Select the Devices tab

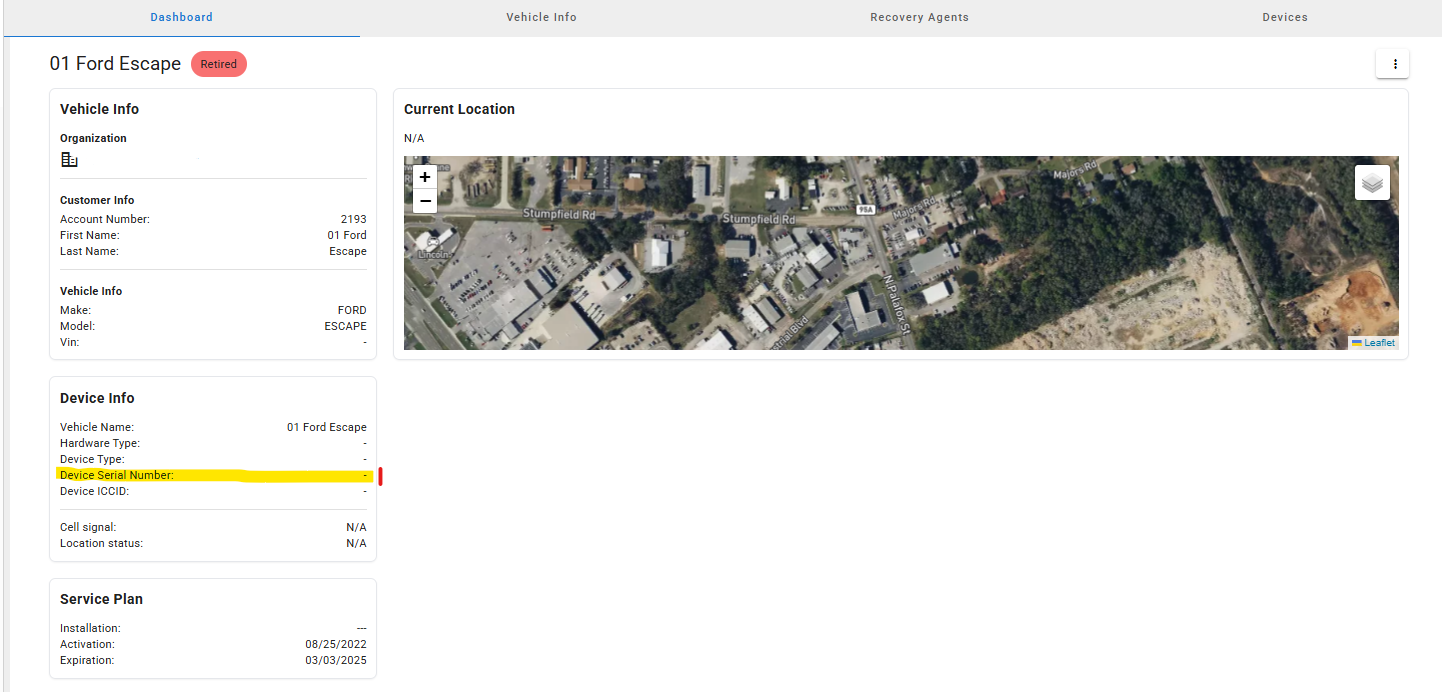tap(1284, 17)
